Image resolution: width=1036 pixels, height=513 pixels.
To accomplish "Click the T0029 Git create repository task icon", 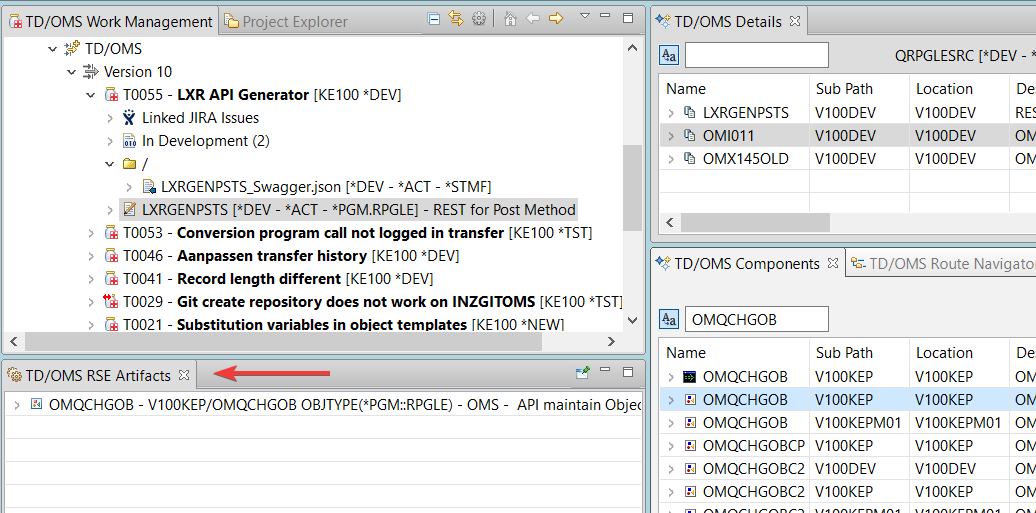I will point(111,302).
